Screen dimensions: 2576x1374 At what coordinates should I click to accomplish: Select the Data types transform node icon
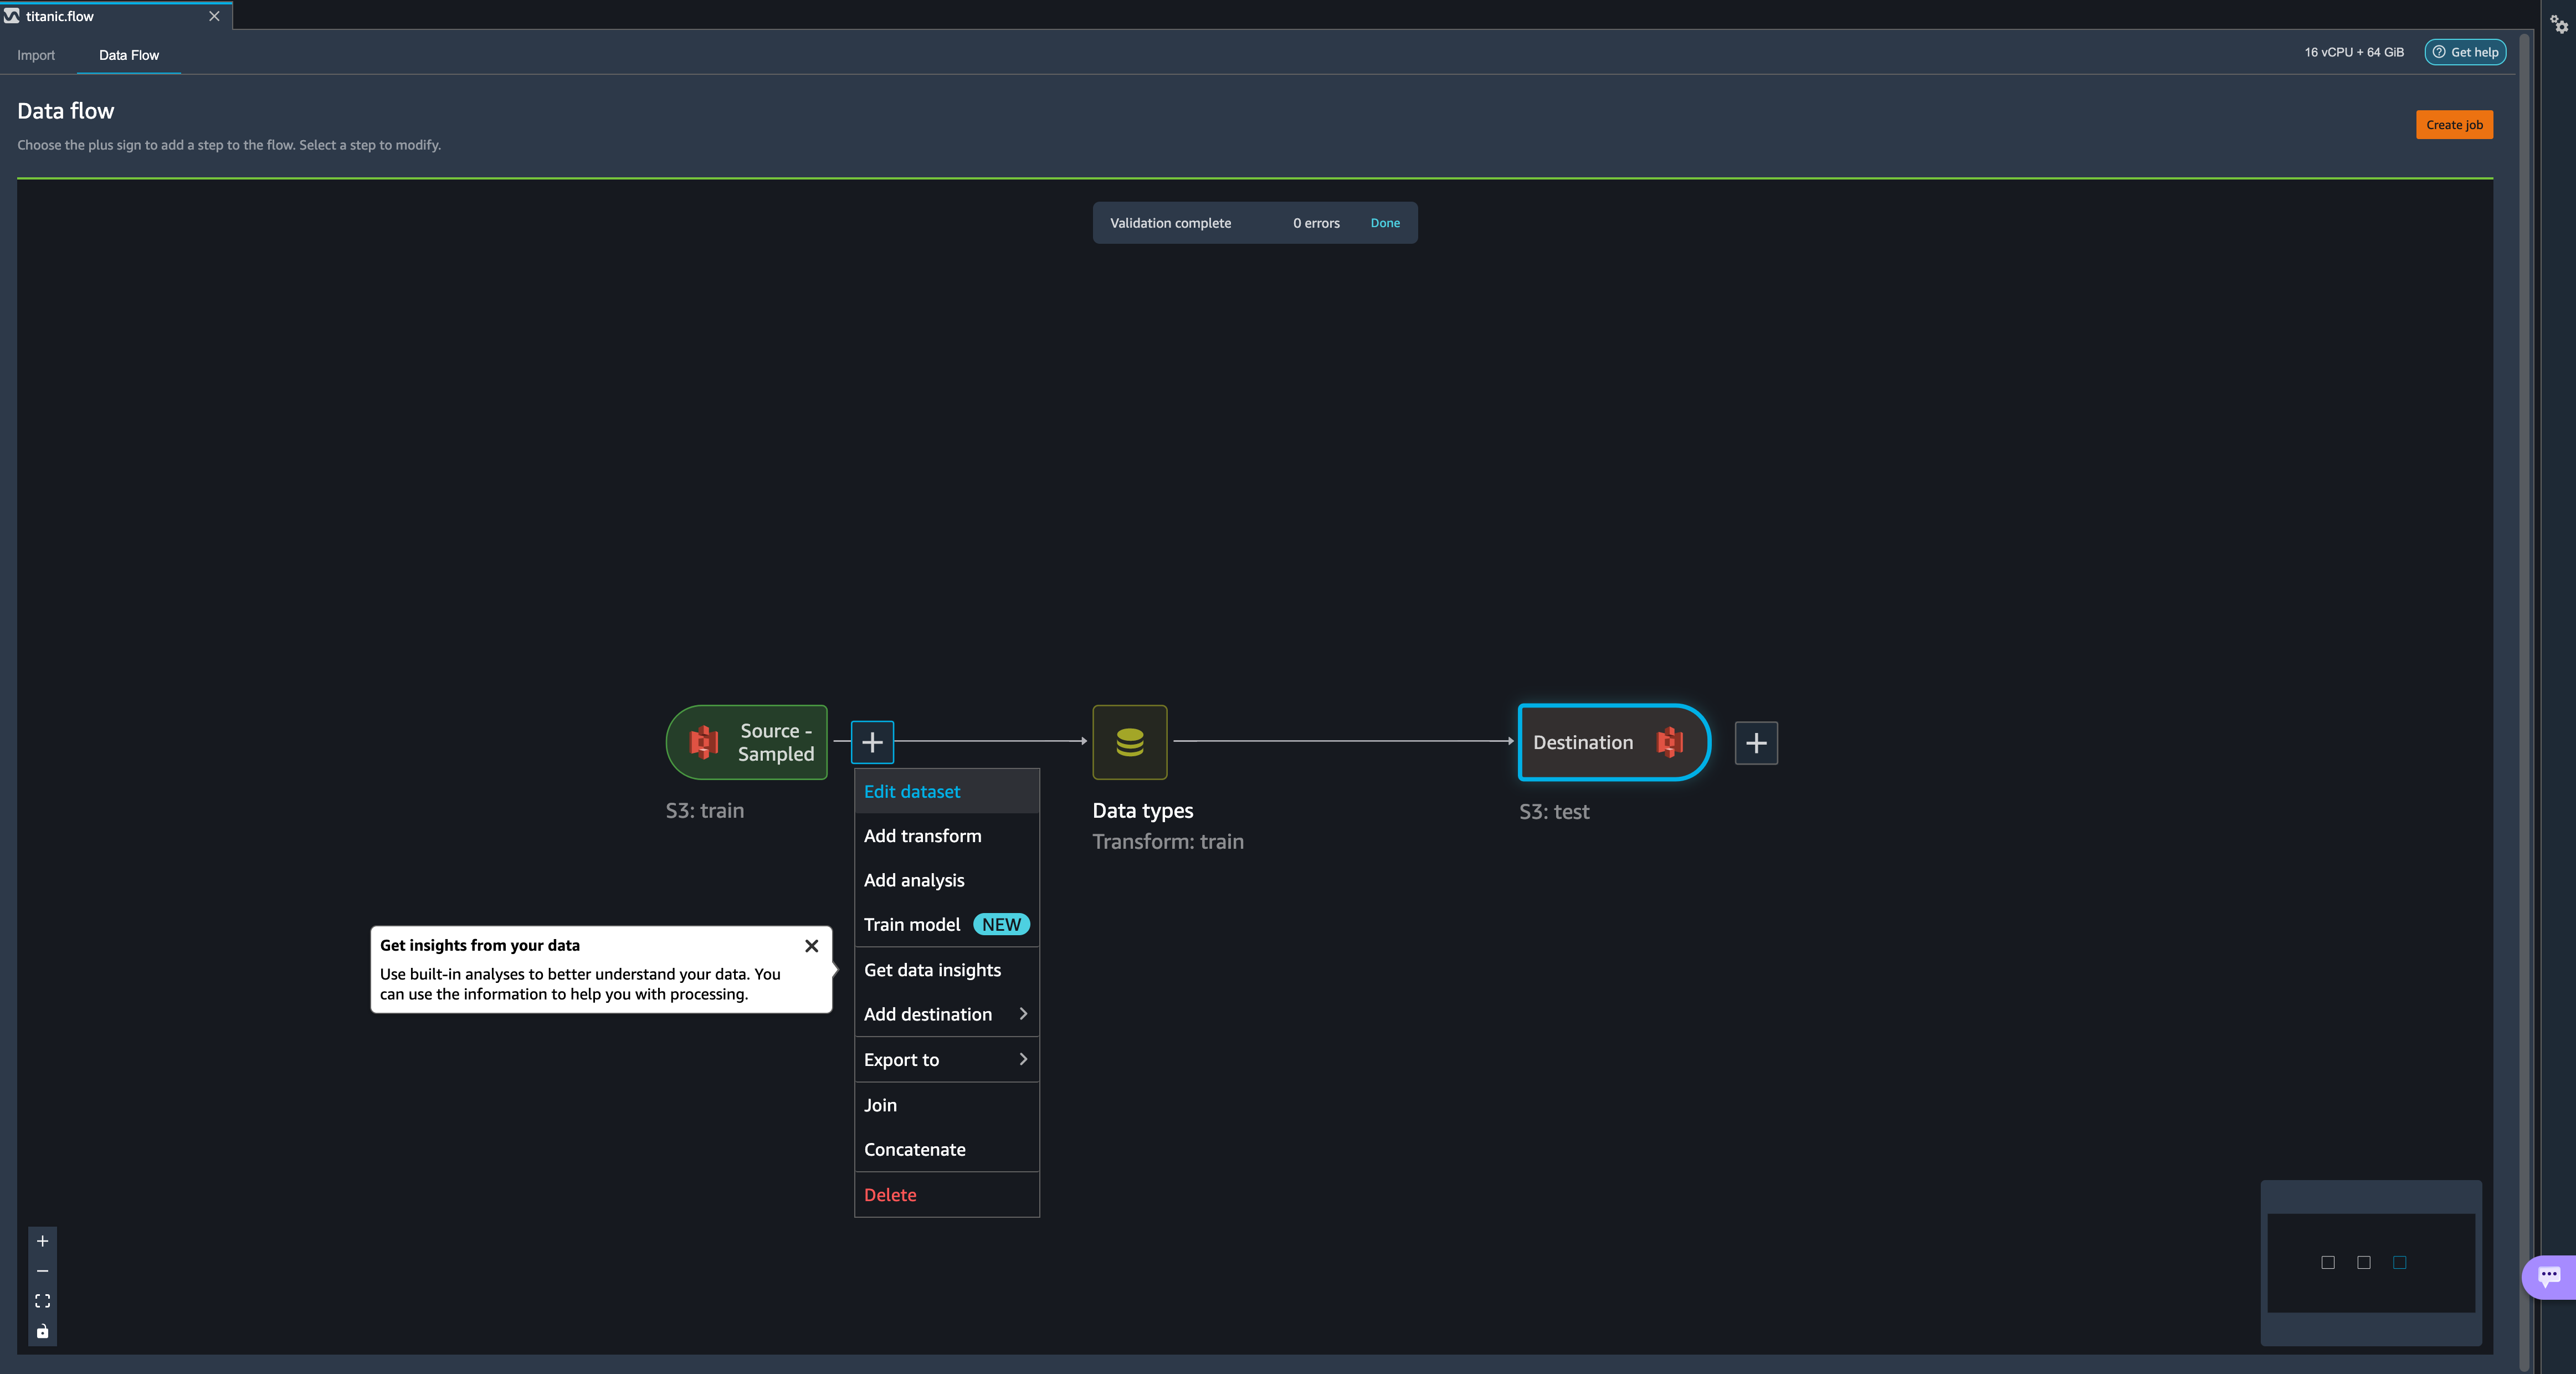click(1130, 742)
